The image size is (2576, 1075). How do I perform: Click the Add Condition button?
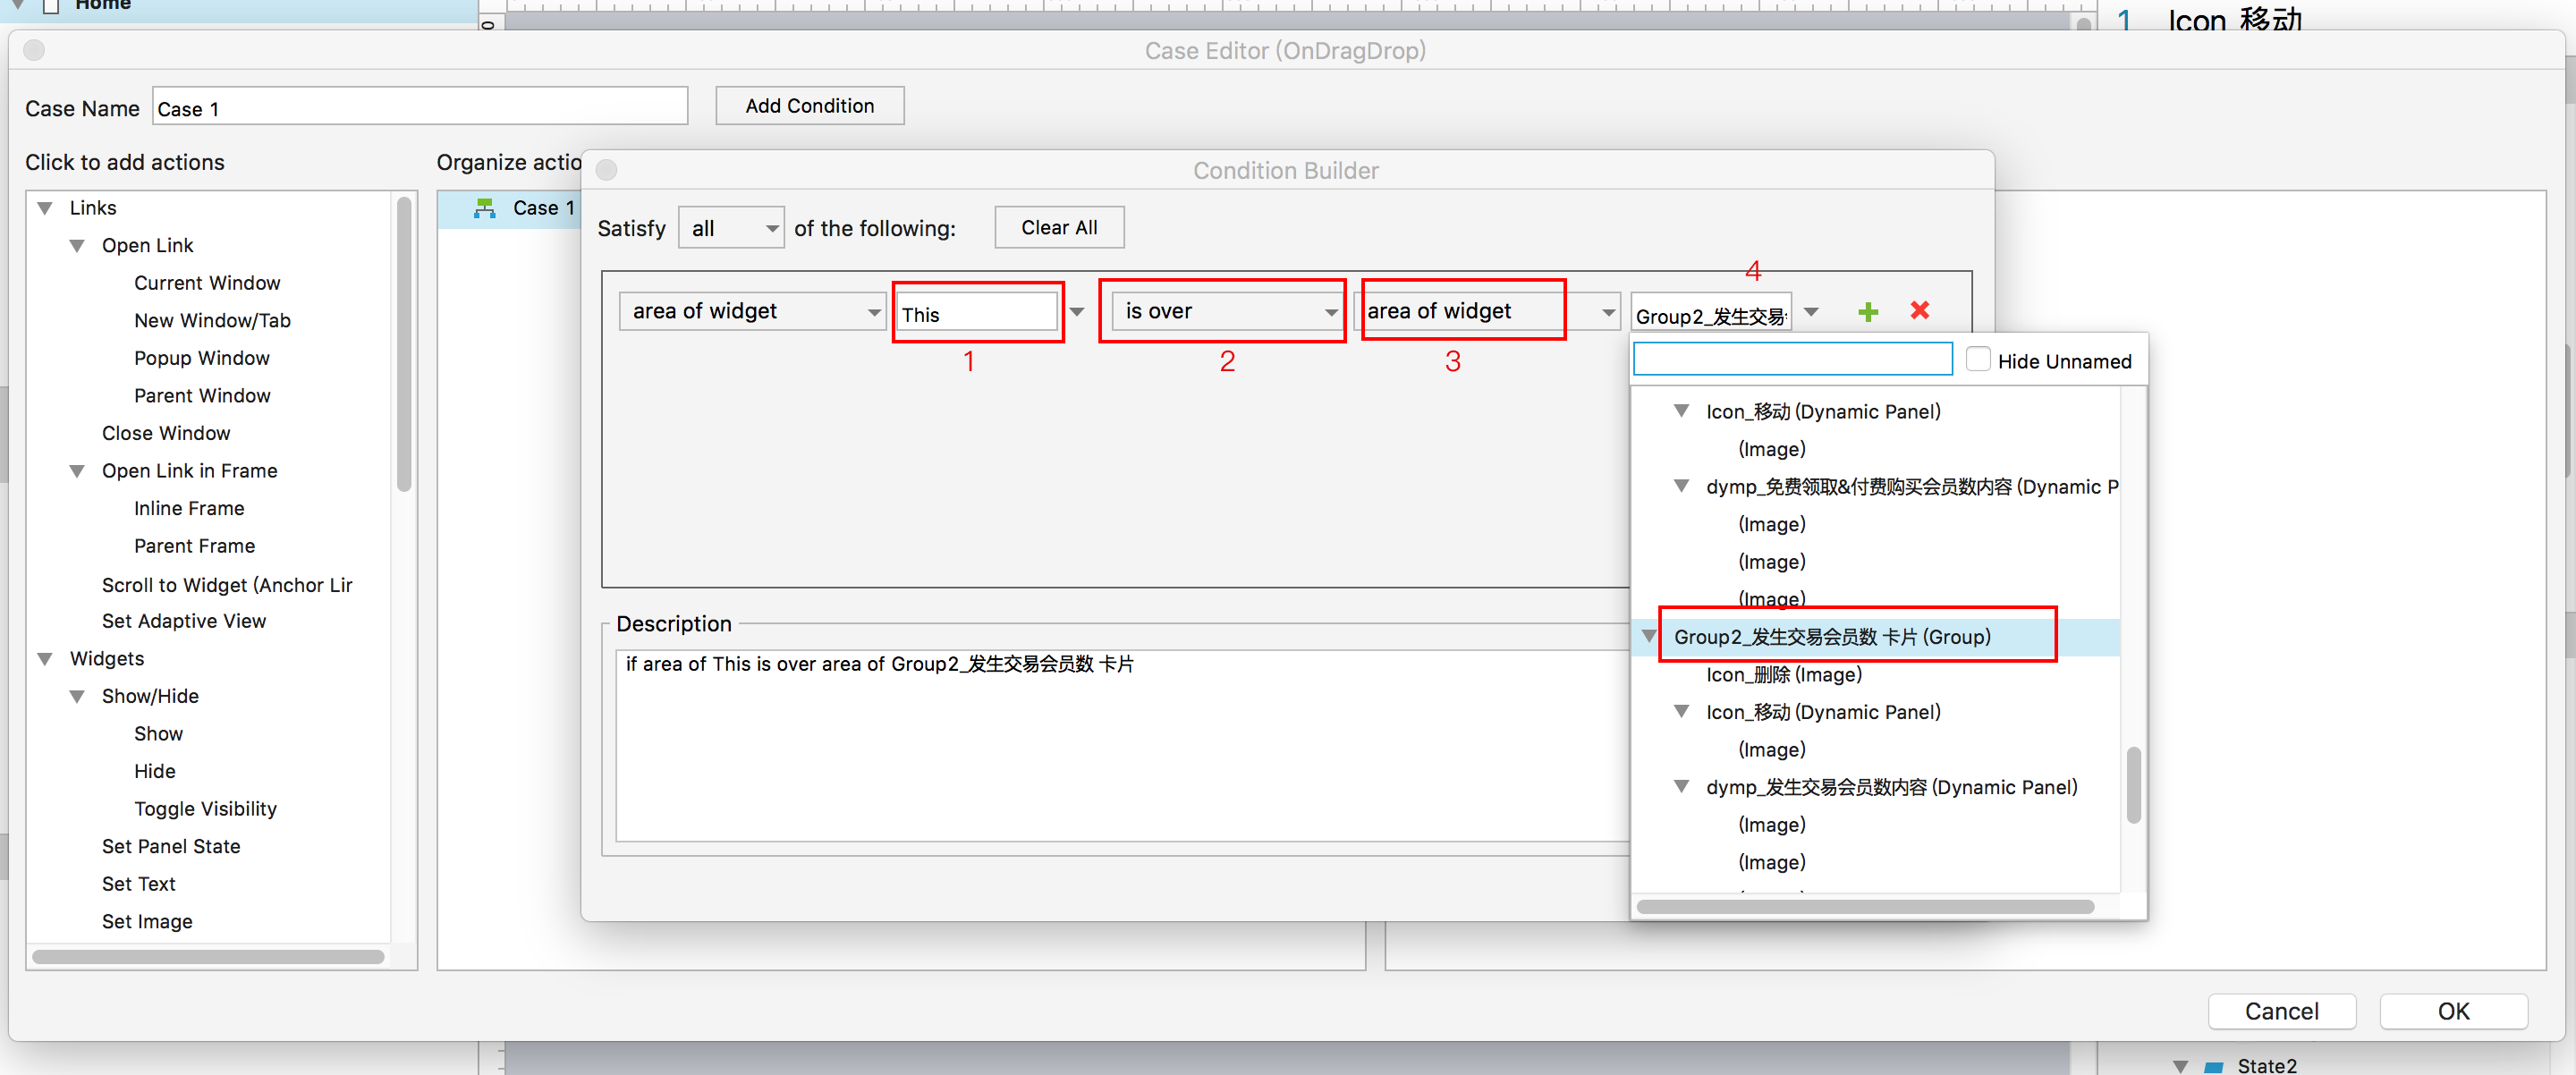[x=809, y=106]
